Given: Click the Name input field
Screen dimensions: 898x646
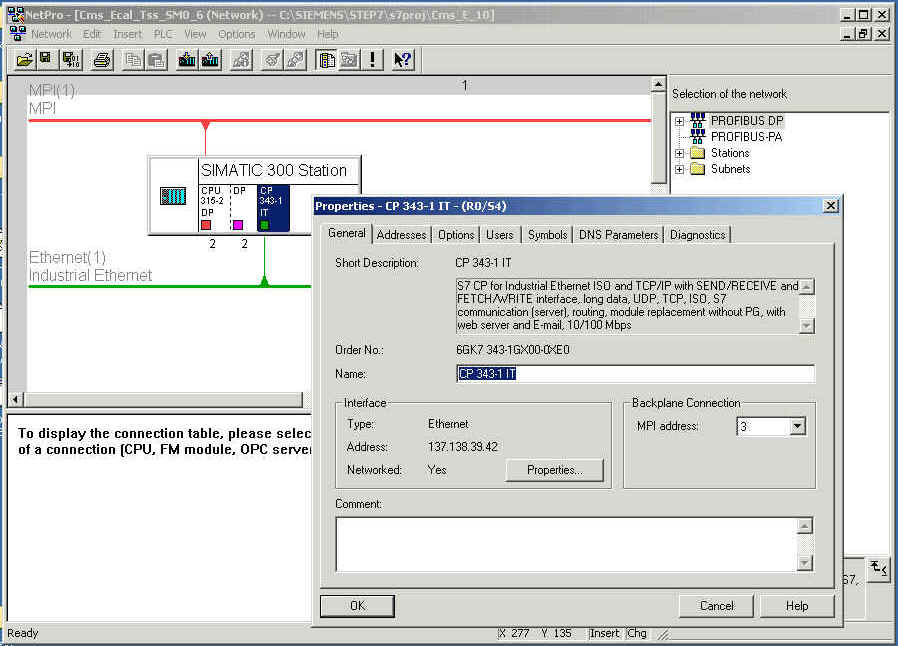Looking at the screenshot, I should pyautogui.click(x=635, y=374).
